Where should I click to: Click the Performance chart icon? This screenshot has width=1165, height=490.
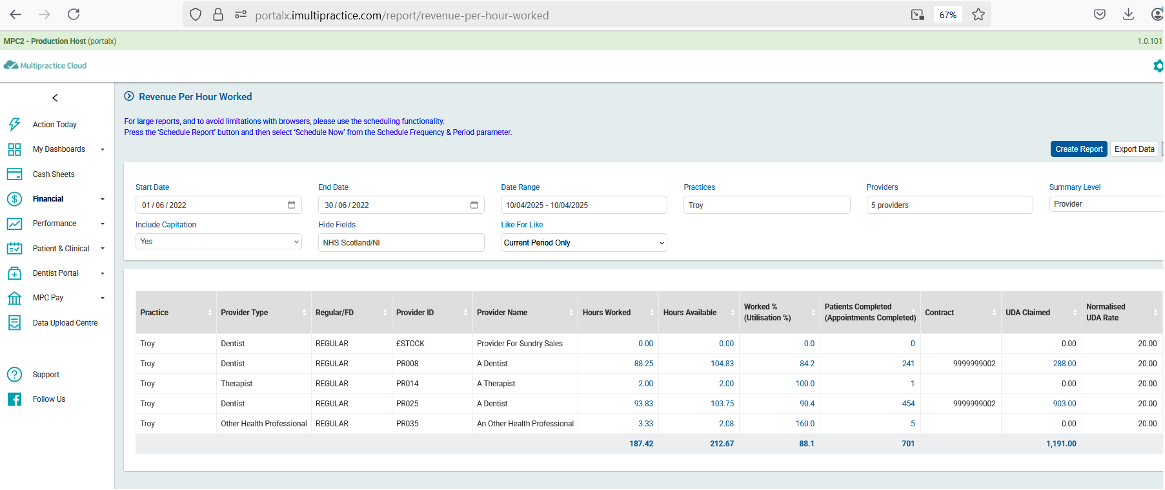[13, 223]
